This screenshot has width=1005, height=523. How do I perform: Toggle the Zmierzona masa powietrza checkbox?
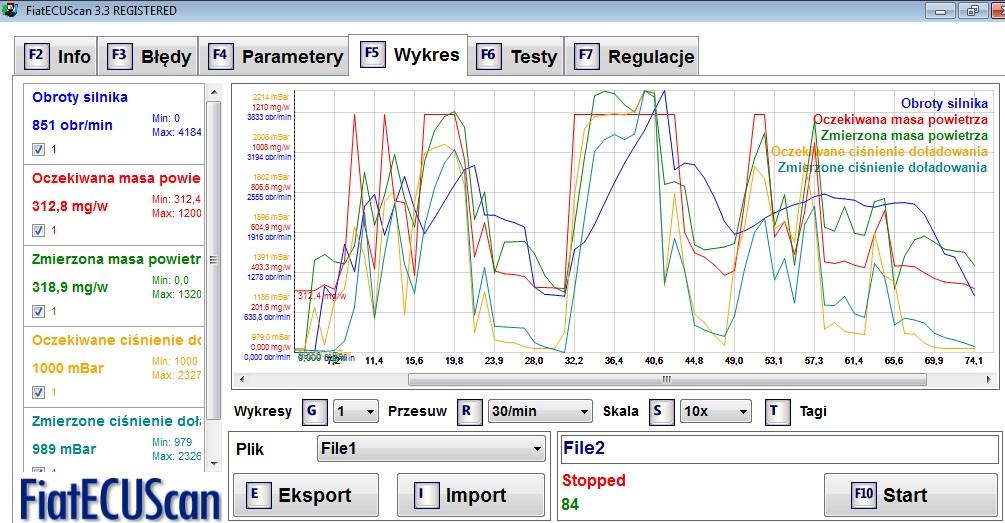click(38, 311)
